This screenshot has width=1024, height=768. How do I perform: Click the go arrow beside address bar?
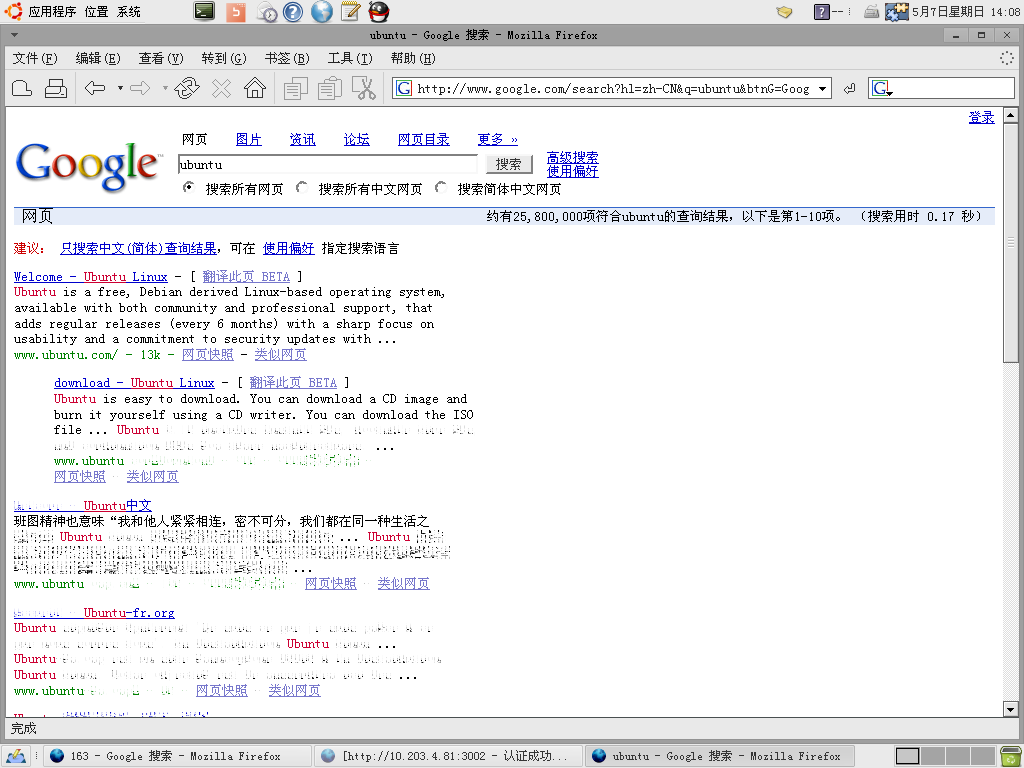click(x=849, y=88)
